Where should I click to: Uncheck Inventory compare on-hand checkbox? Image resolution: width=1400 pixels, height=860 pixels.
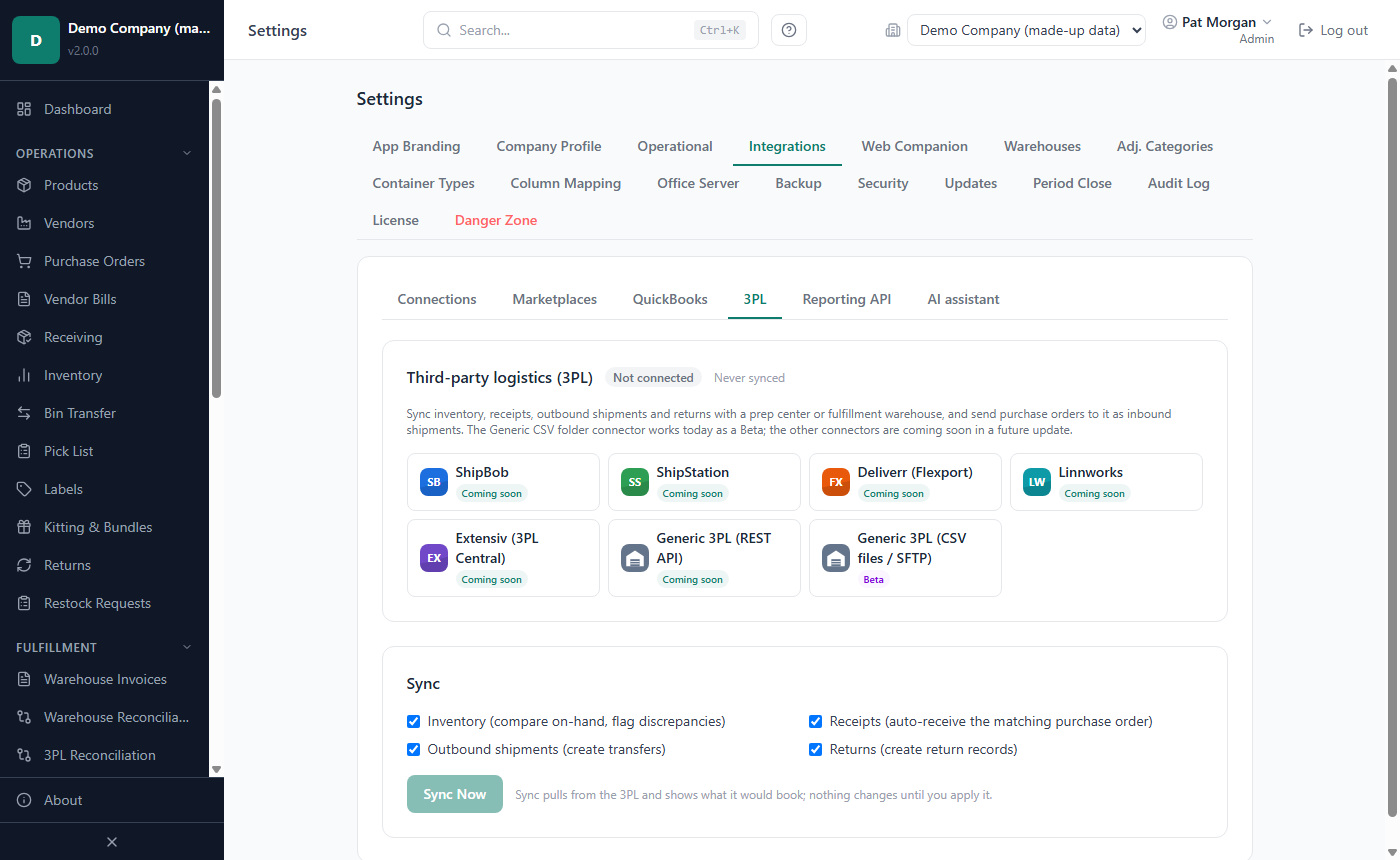click(414, 721)
